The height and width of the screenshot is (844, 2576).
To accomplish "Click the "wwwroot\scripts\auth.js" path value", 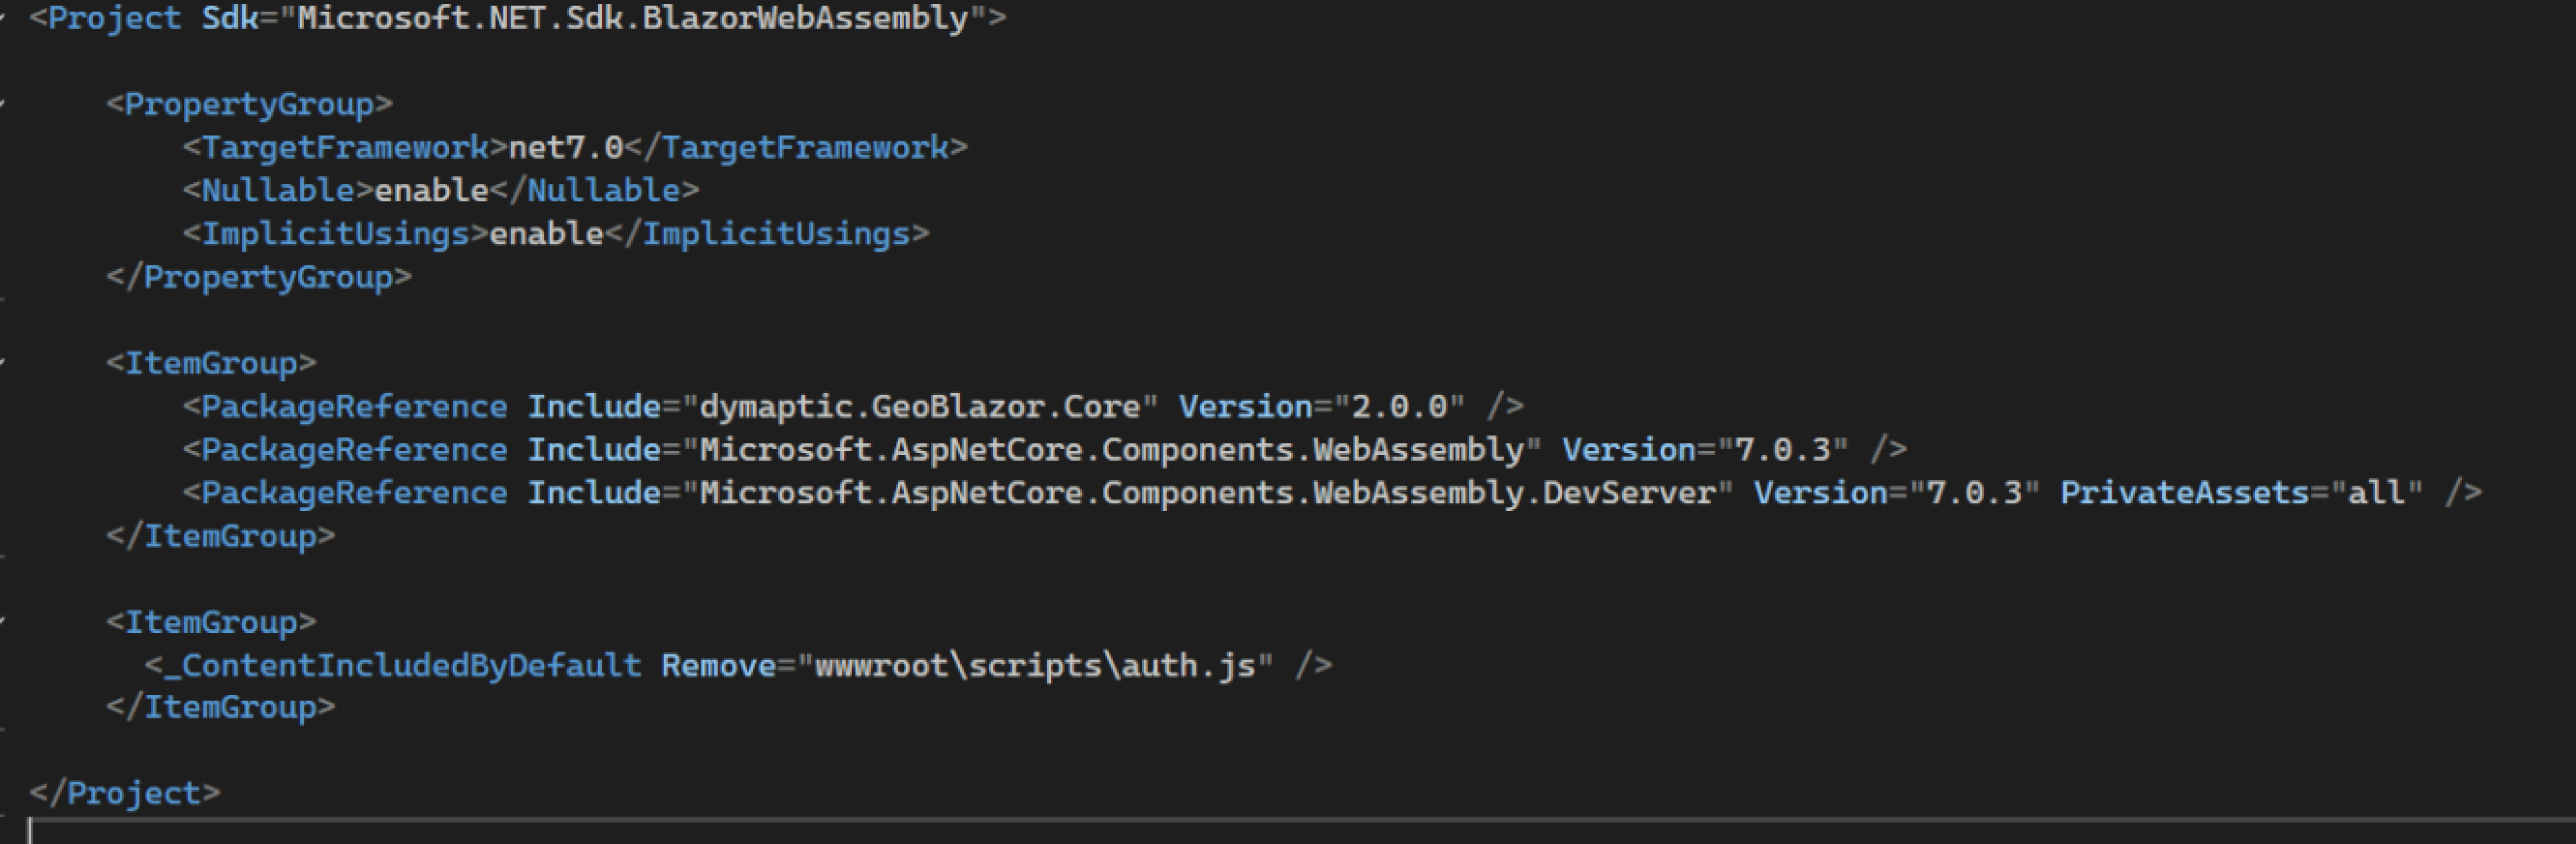I will point(1035,666).
